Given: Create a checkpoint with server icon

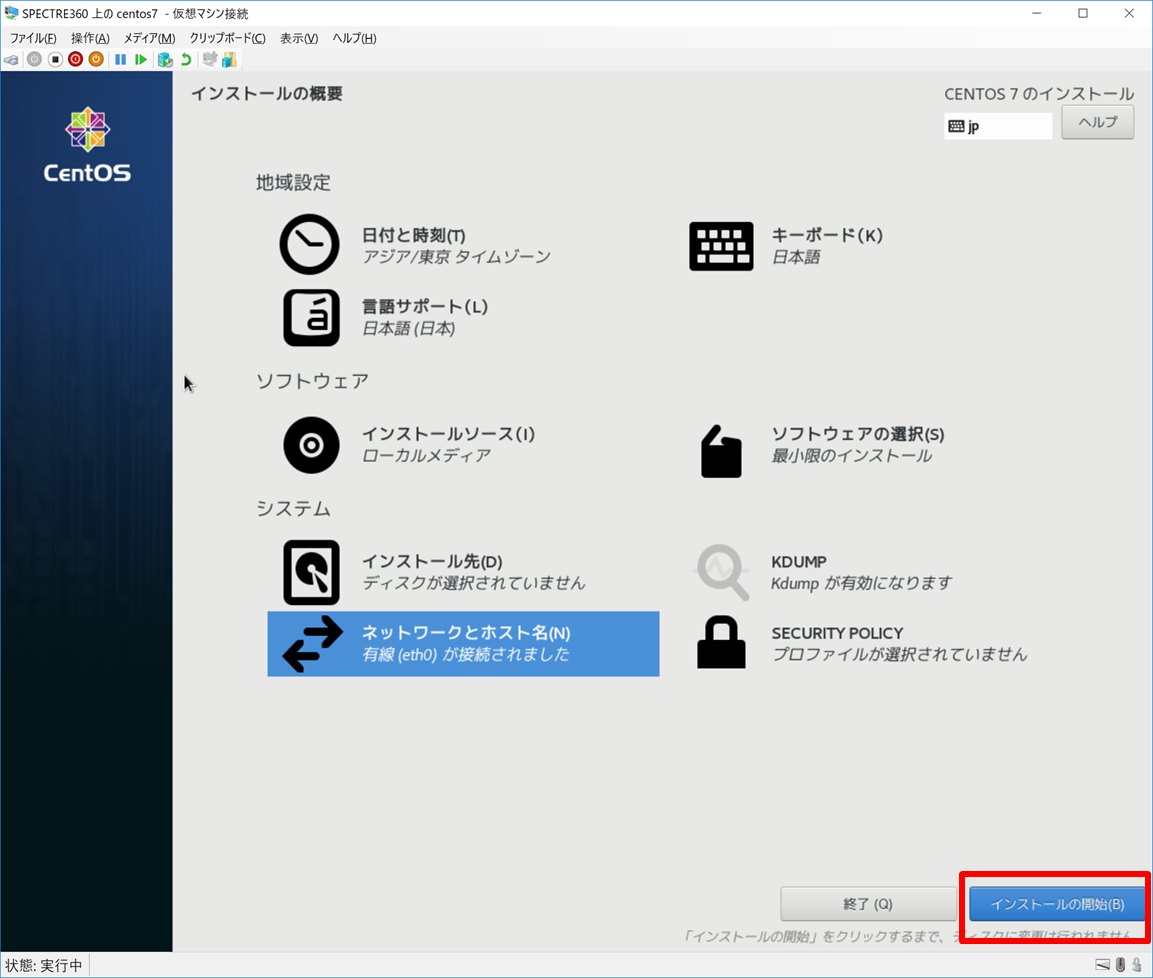Looking at the screenshot, I should [x=165, y=60].
